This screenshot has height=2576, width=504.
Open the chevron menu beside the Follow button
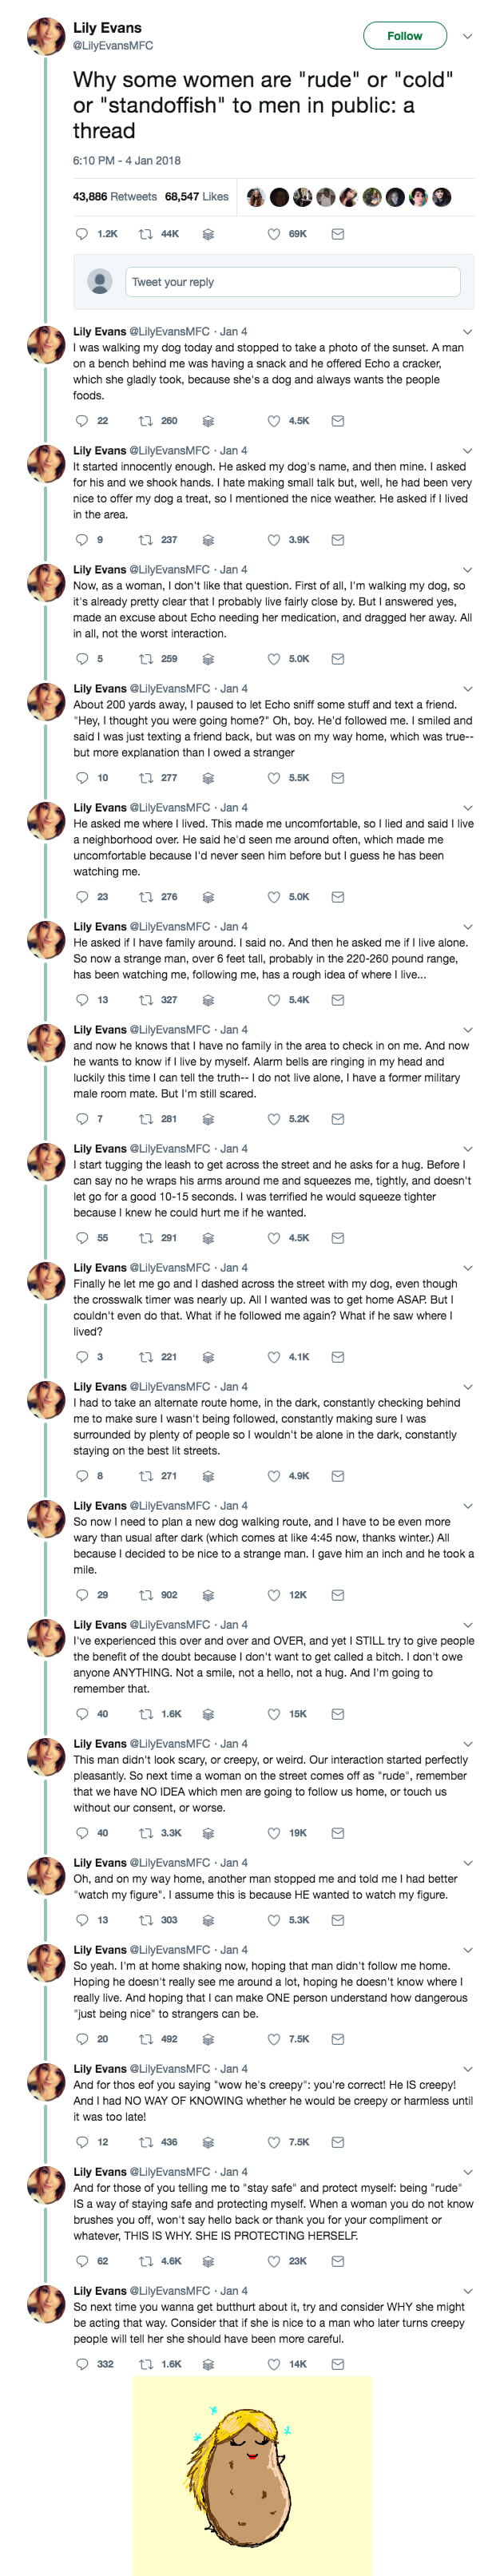[466, 34]
